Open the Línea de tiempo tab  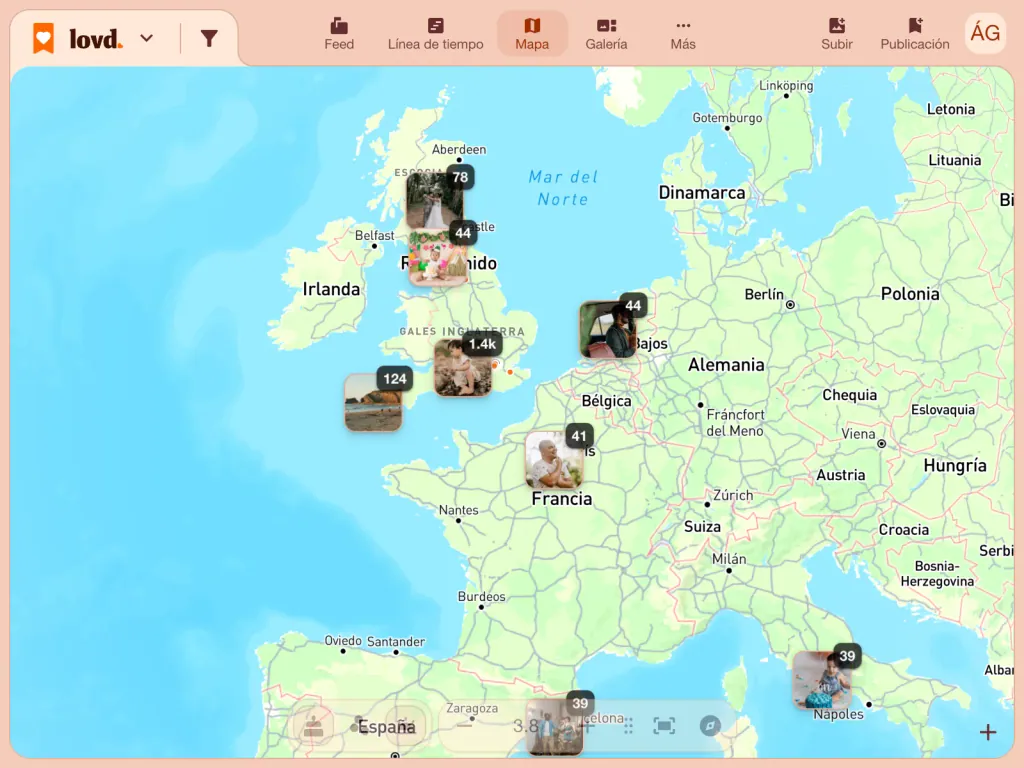(x=436, y=34)
